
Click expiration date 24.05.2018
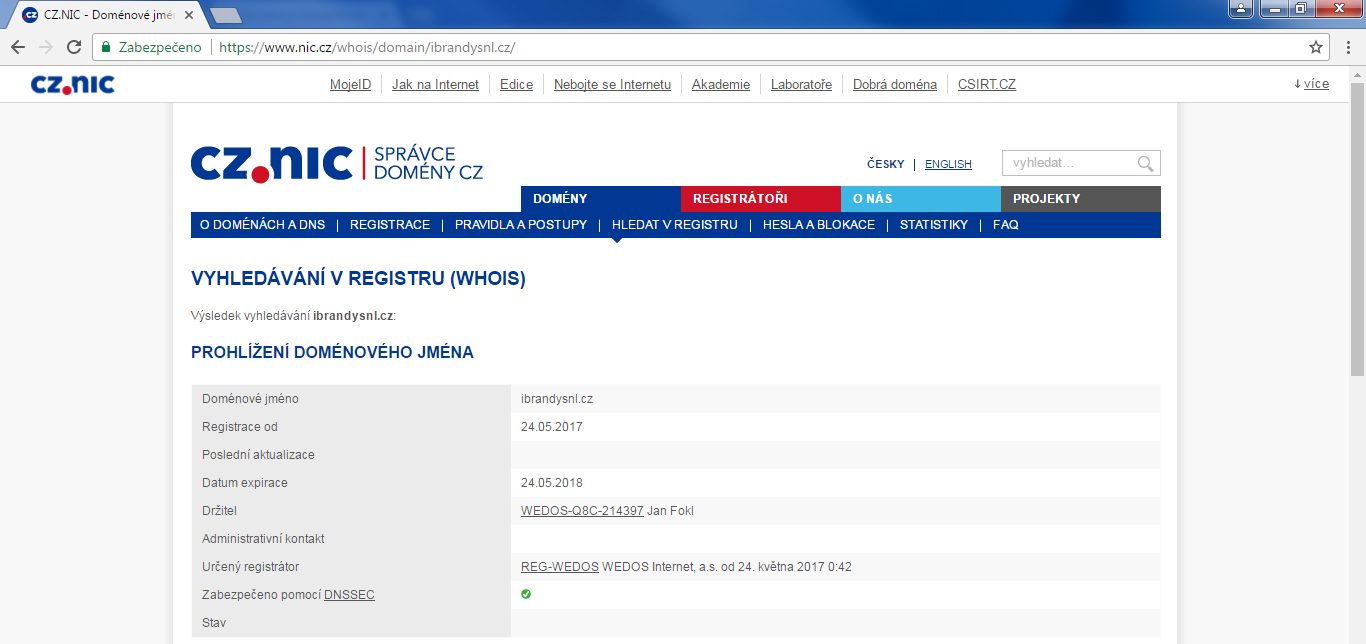pos(552,483)
